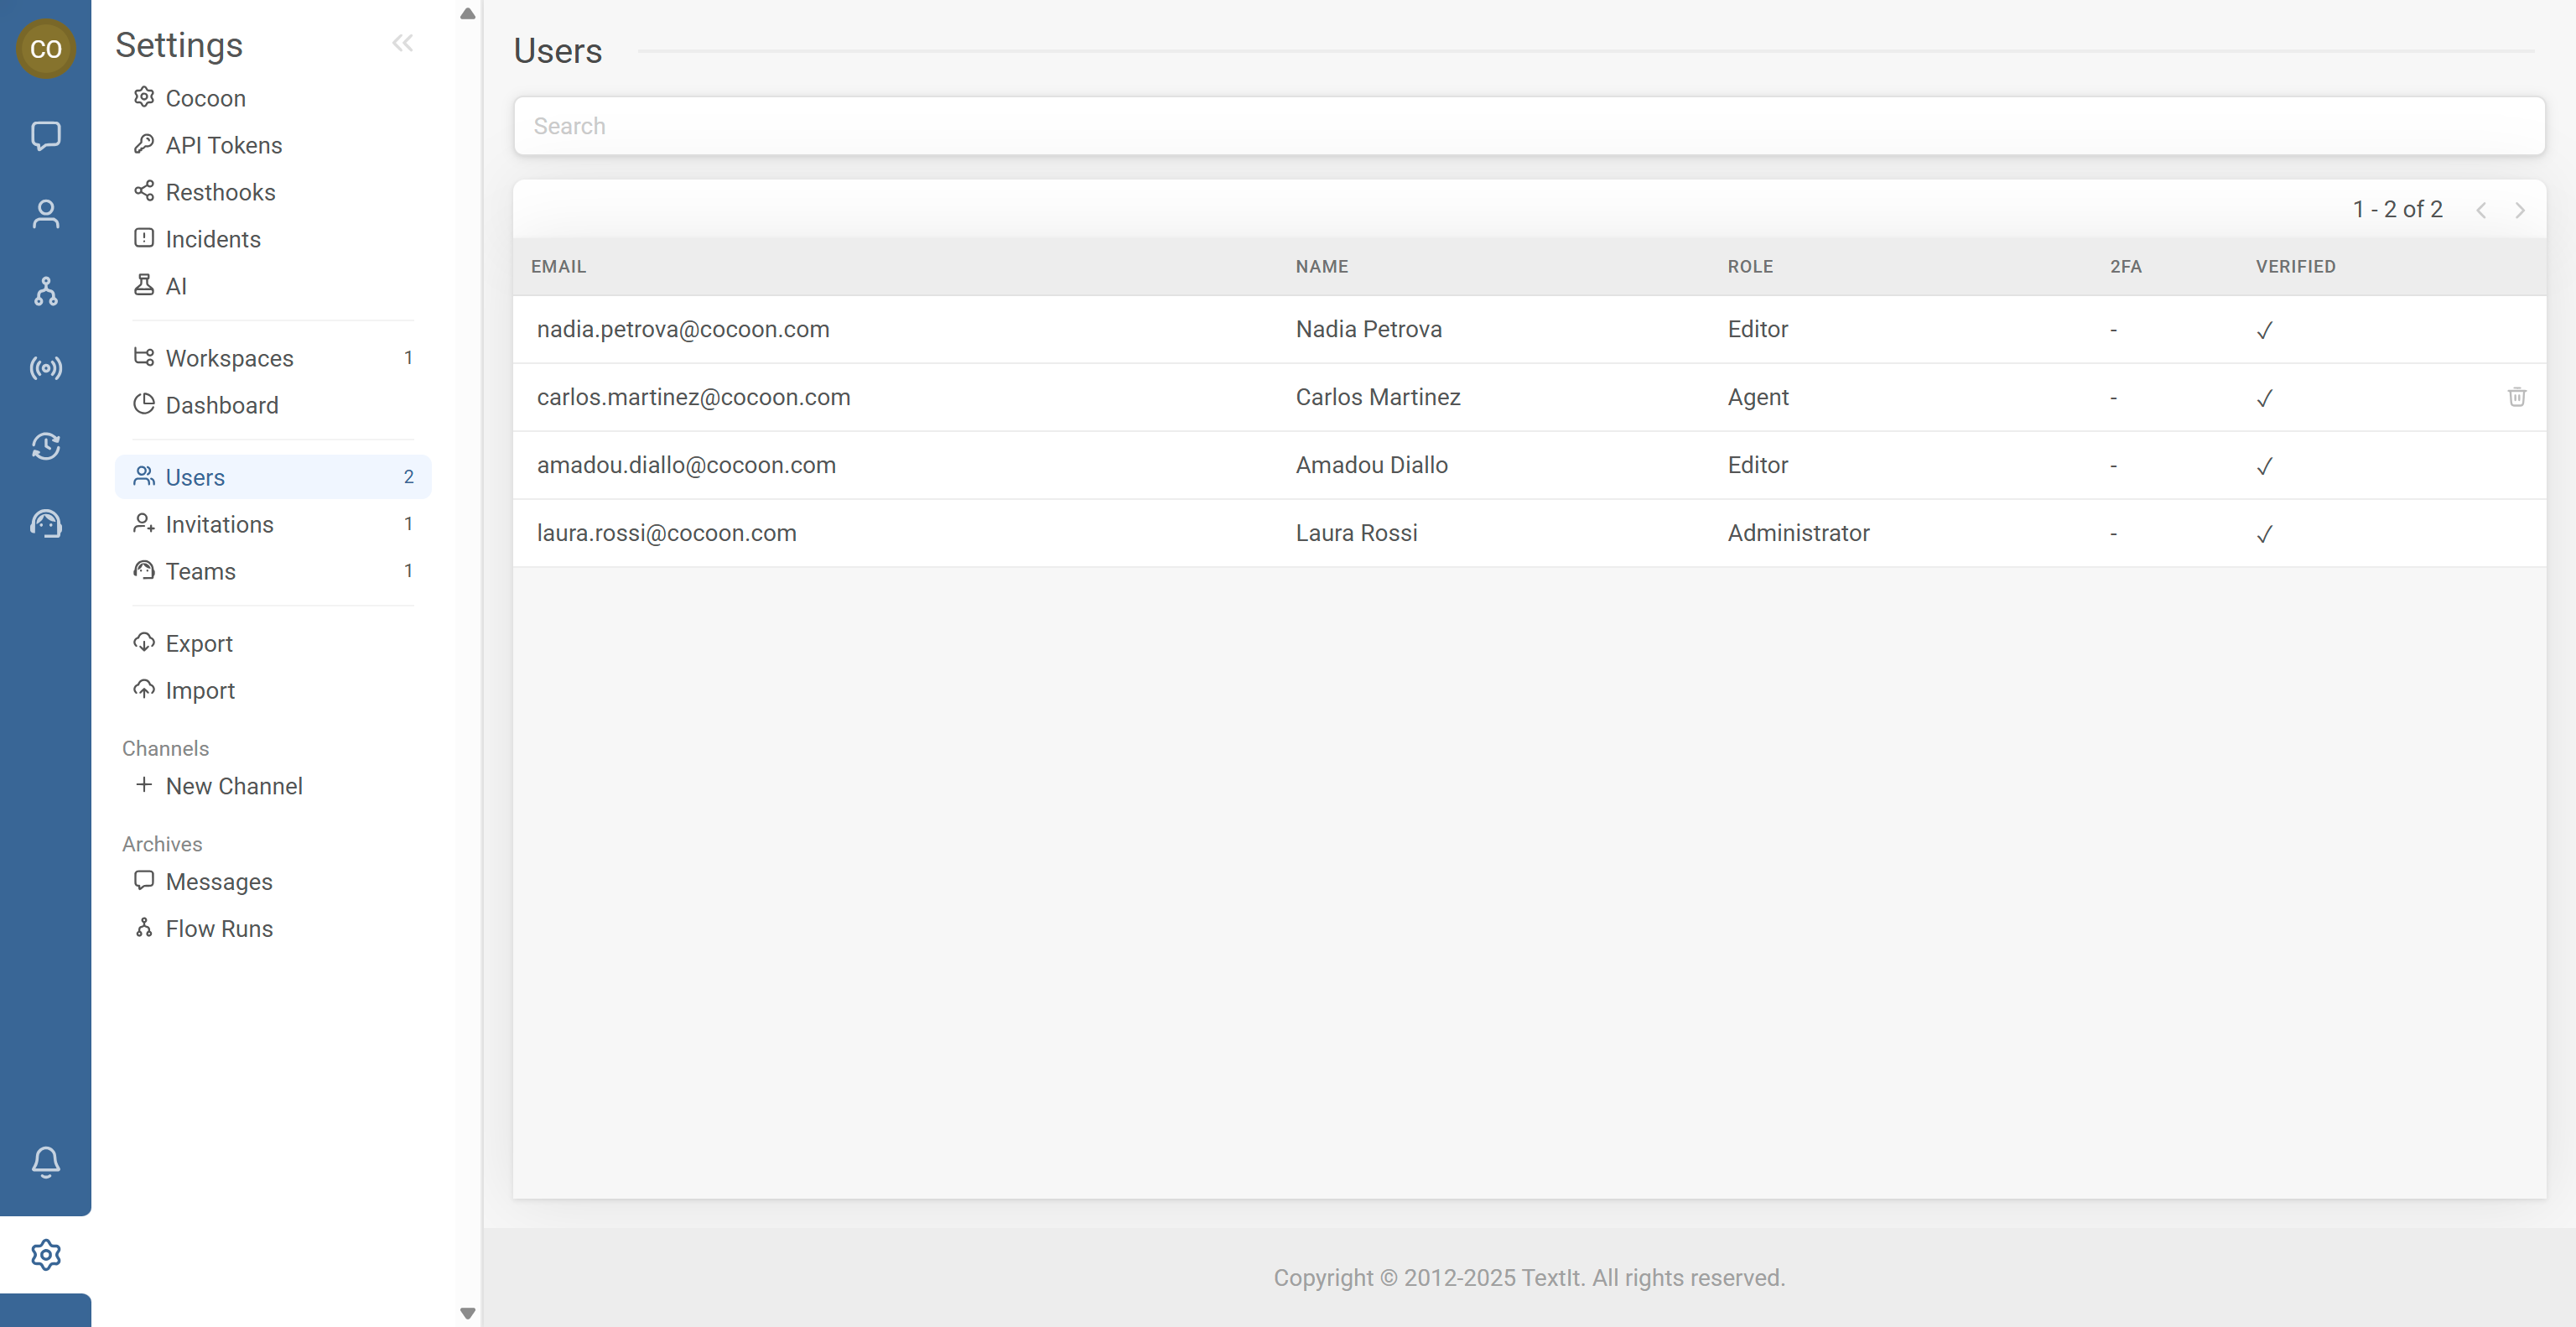The image size is (2576, 1327).
Task: Open Tickets via the headset icon
Action: (46, 523)
